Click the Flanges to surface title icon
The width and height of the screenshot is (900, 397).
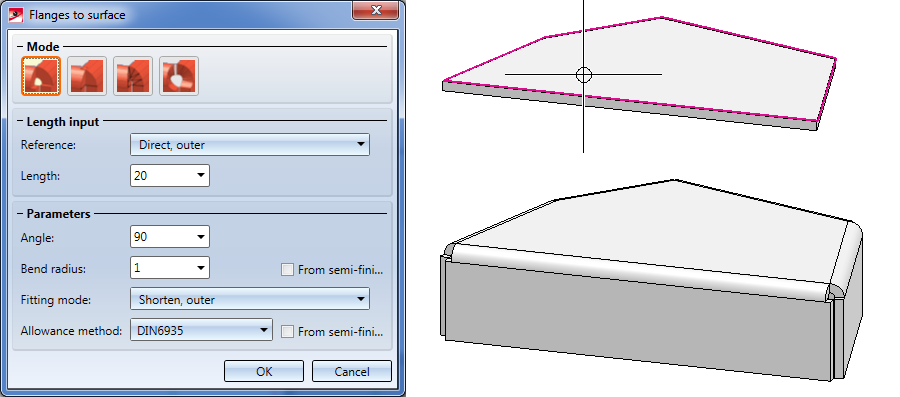tap(17, 14)
